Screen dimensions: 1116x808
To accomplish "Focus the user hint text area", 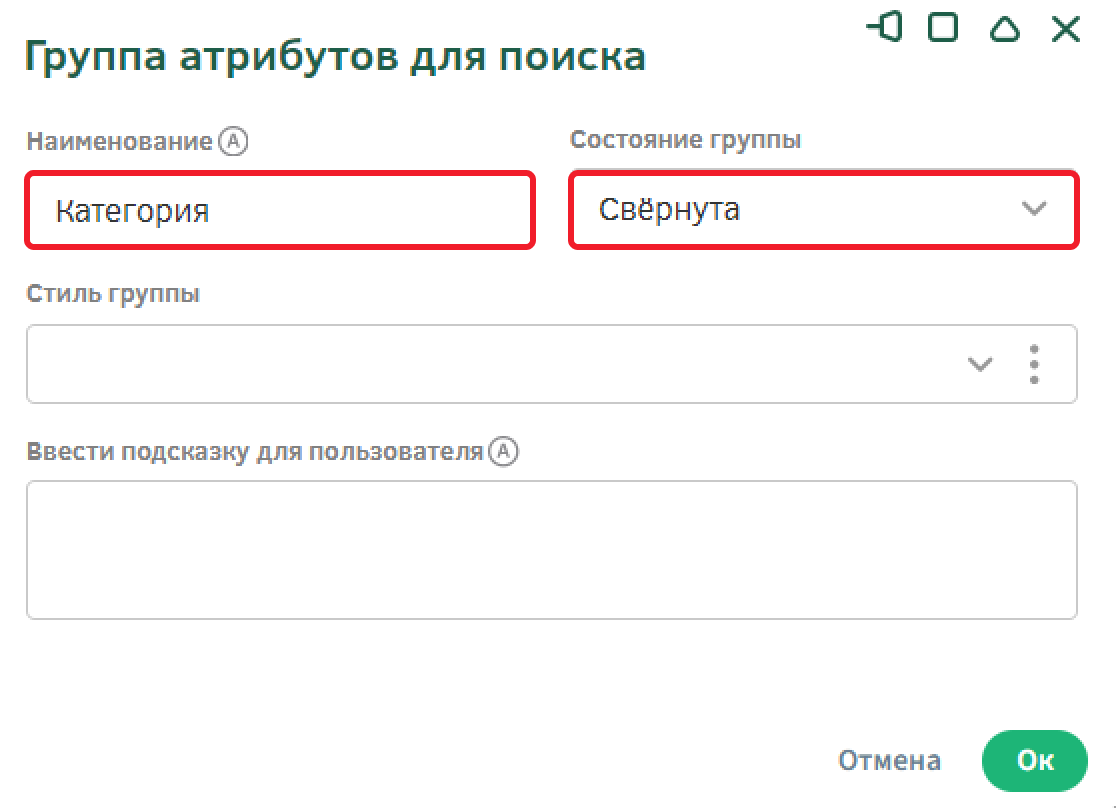I will 551,550.
